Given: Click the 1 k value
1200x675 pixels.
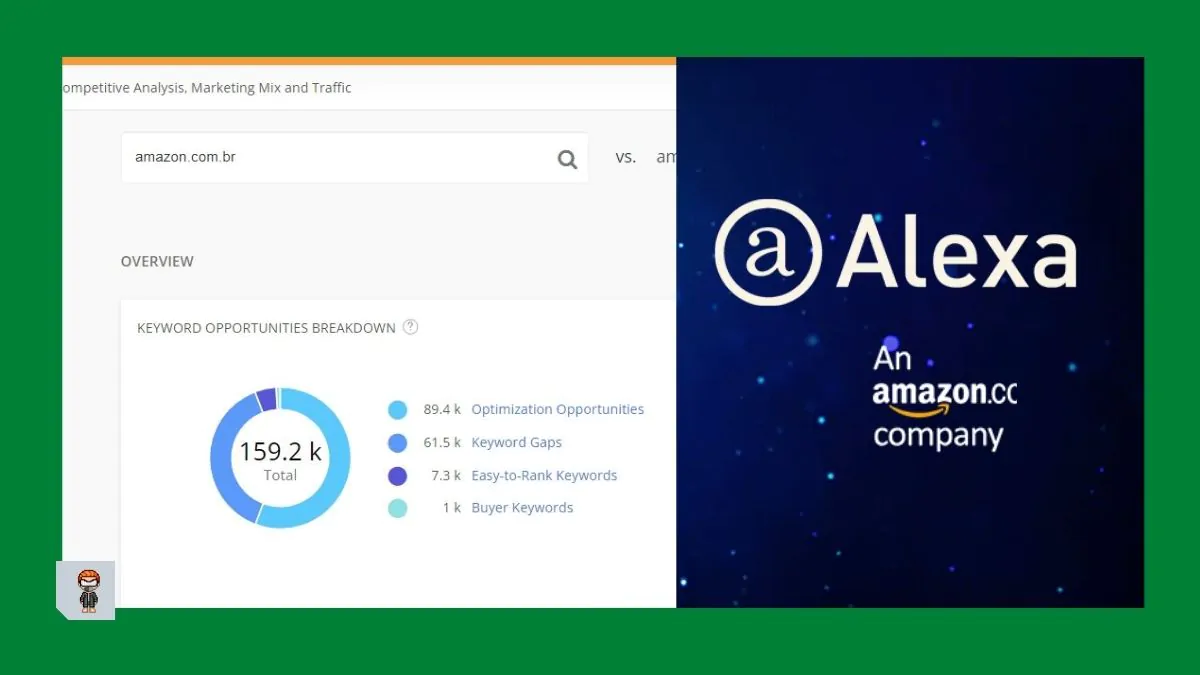Looking at the screenshot, I should pos(451,508).
